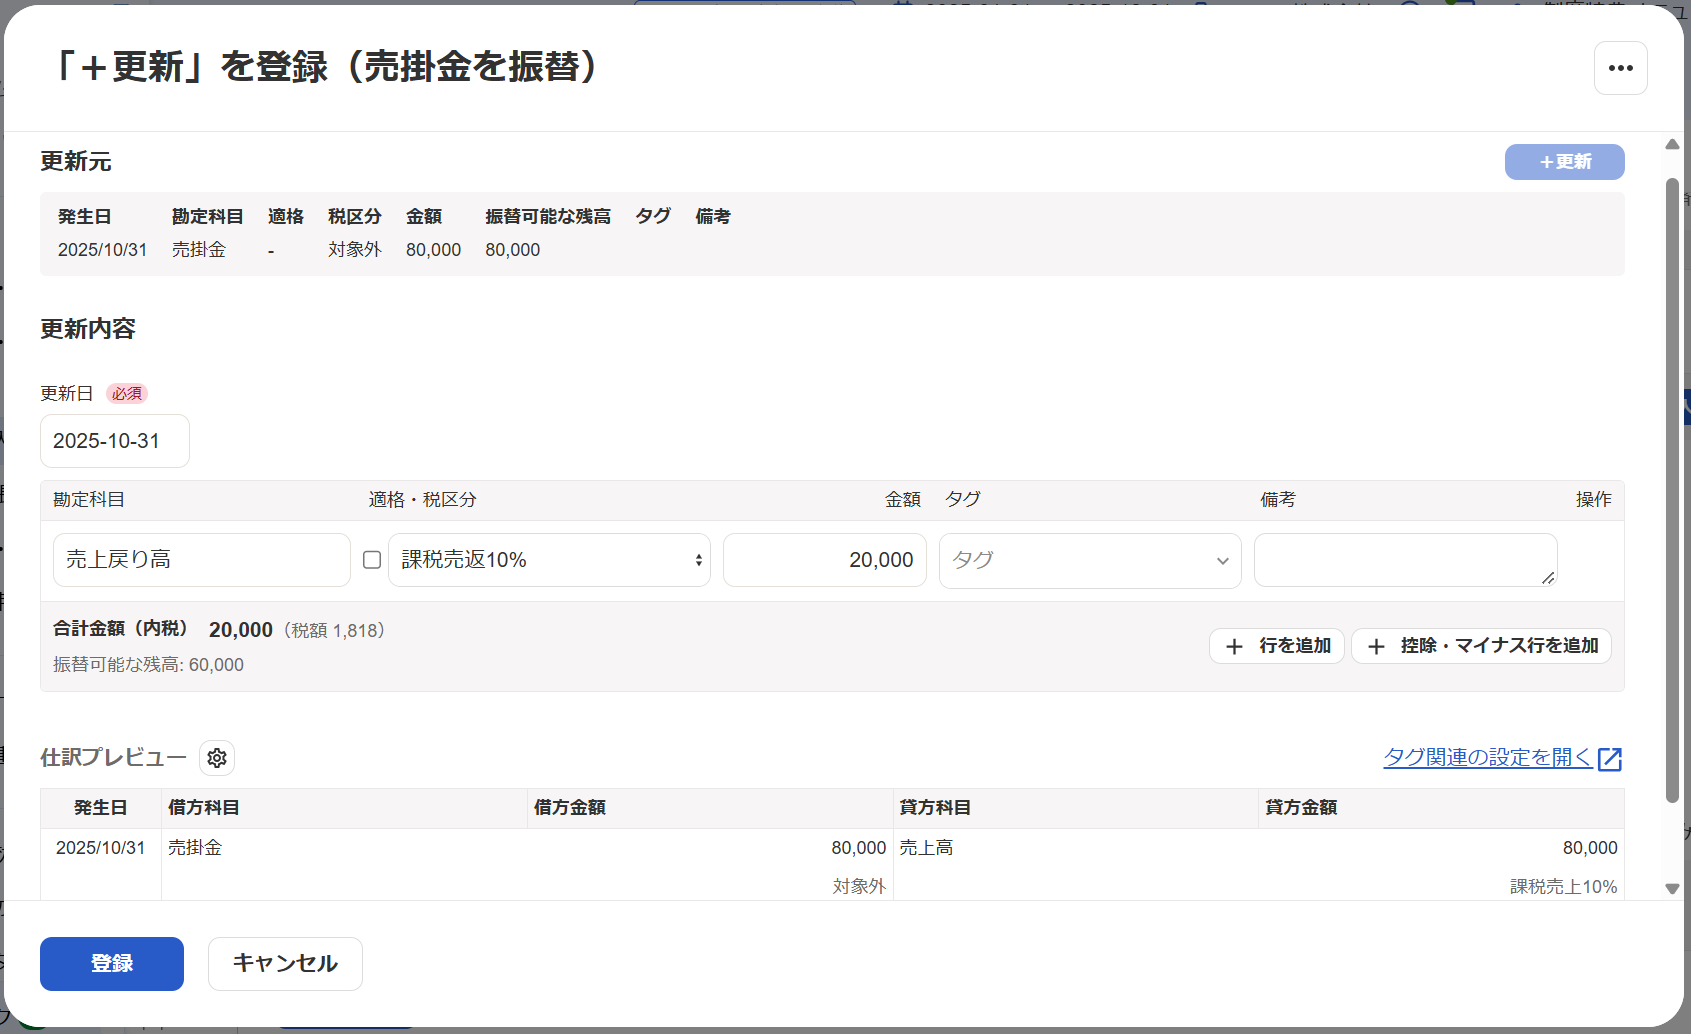Viewport: 1691px width, 1034px height.
Task: Click the scrollbar down arrow
Action: 1672,889
